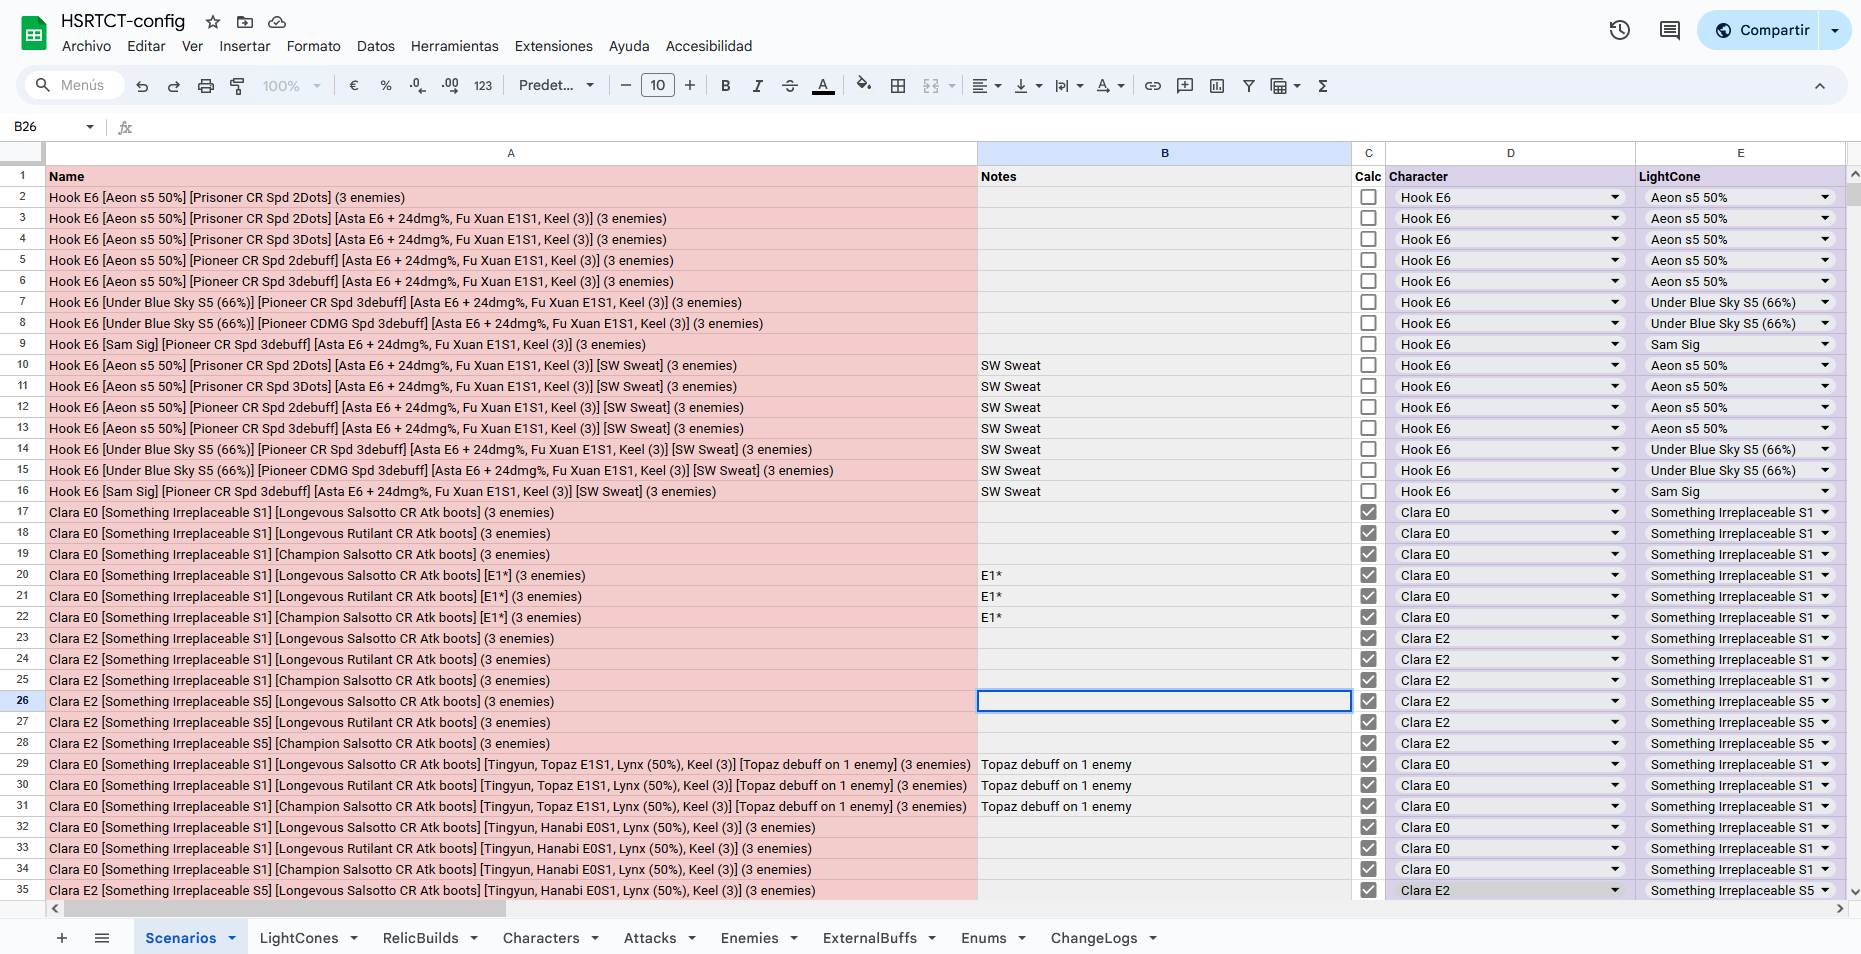Increase font size with plus button
The image size is (1861, 954).
click(690, 86)
